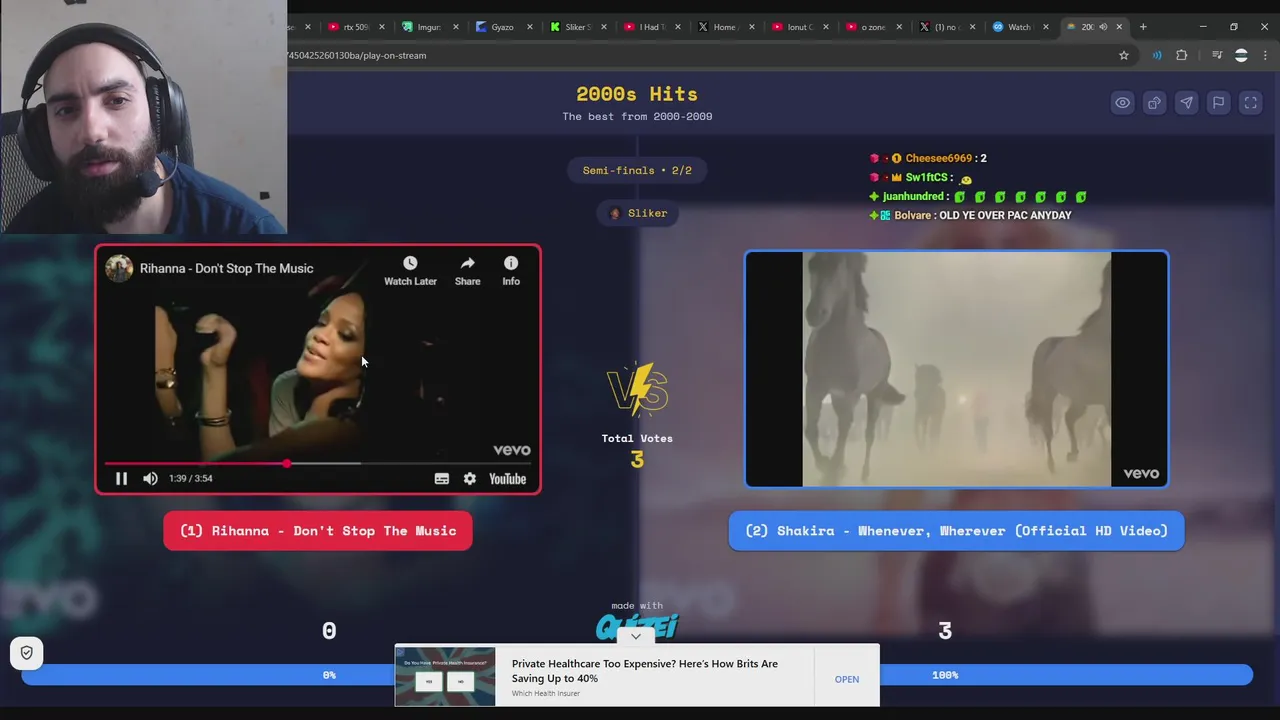Click the juanhundred chat username
Image resolution: width=1280 pixels, height=720 pixels.
pyautogui.click(x=914, y=196)
